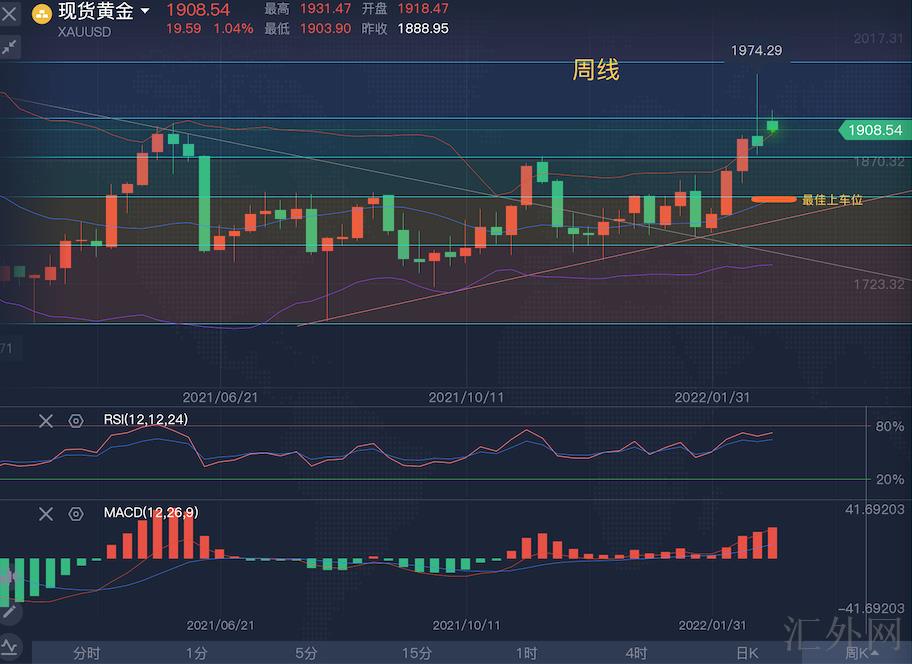Screen dimensions: 912x664
Task: Remove the RSI indicator panel
Action: pyautogui.click(x=46, y=420)
